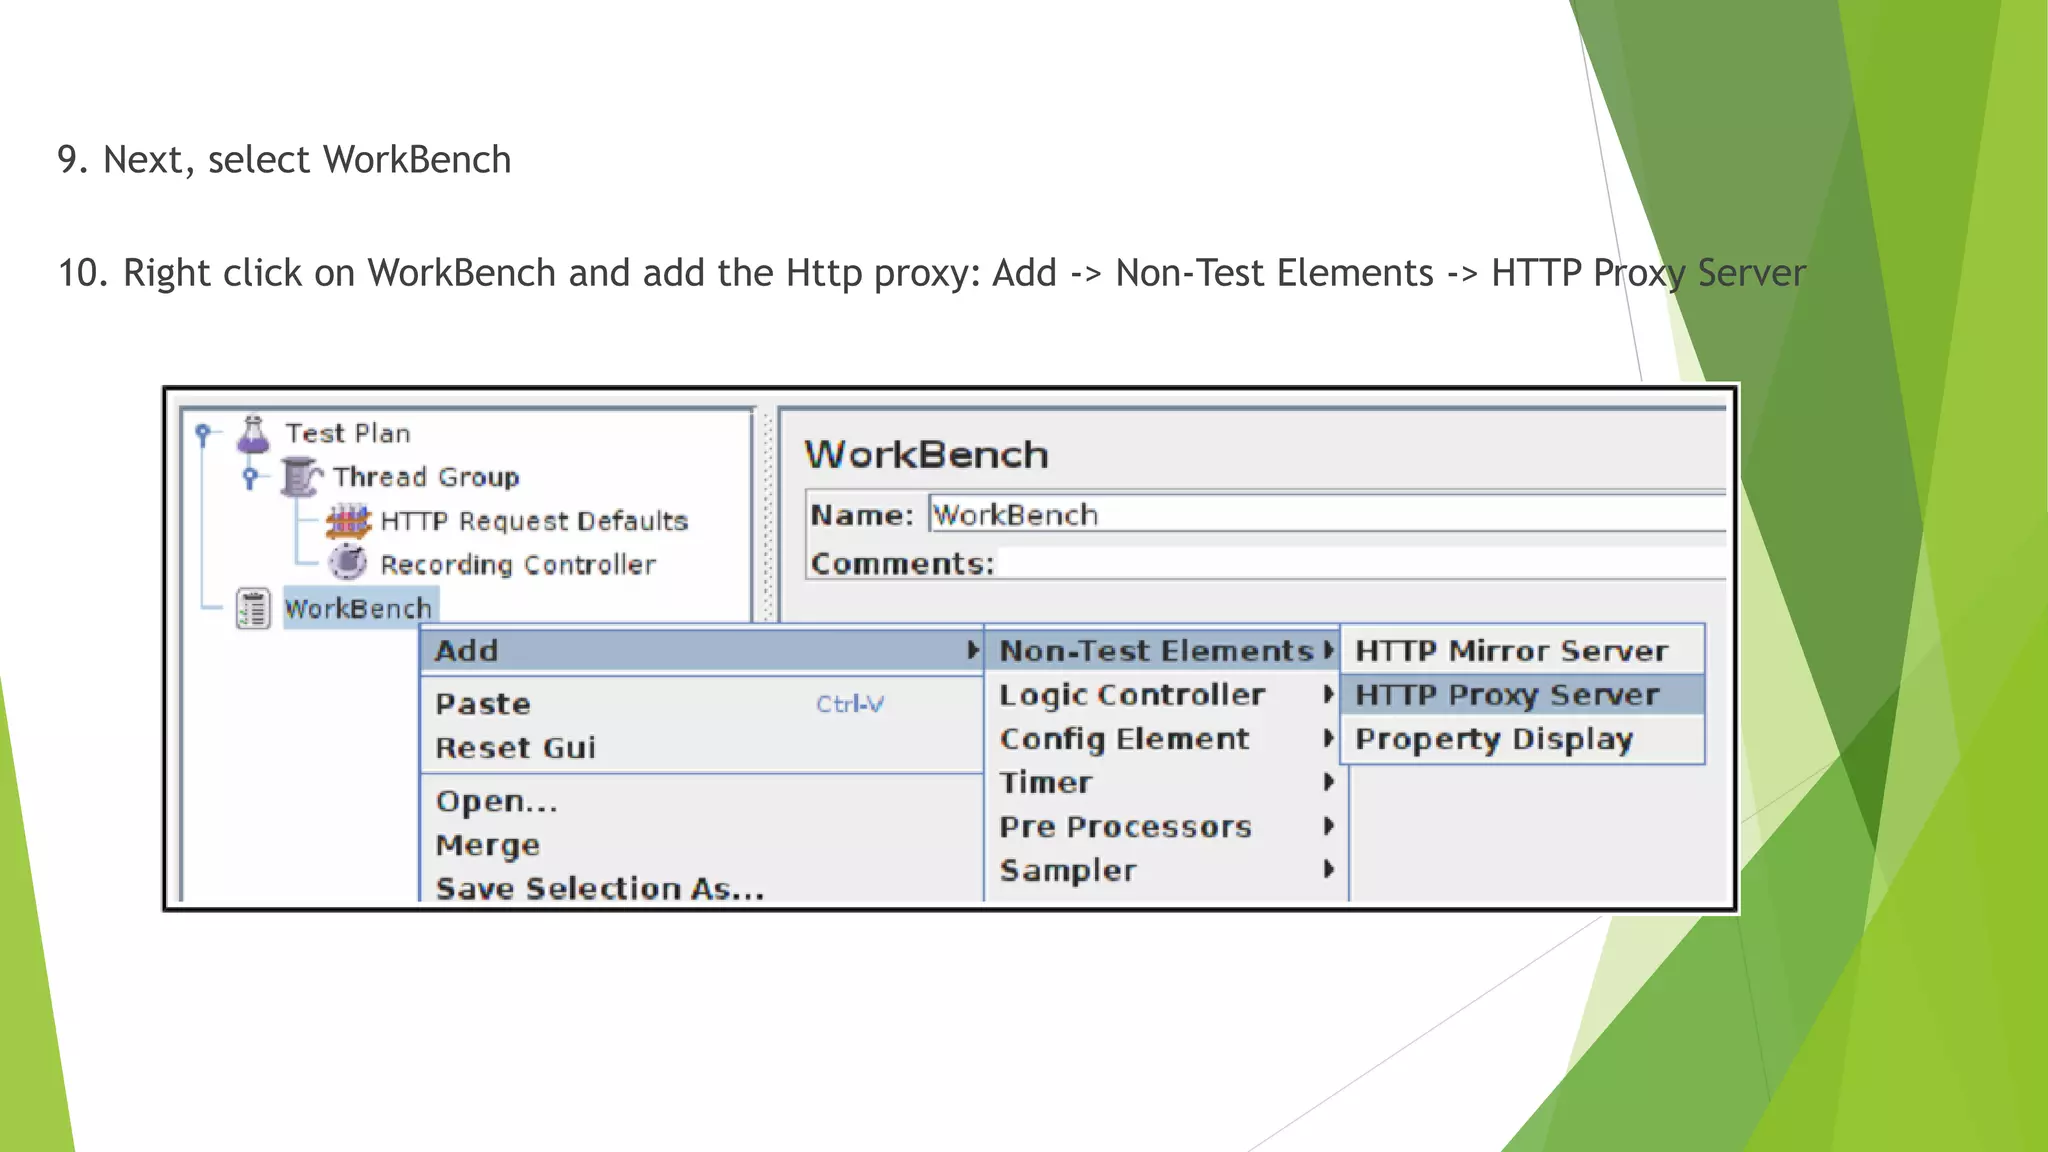Click the WorkBench clipboard icon
Image resolution: width=2048 pixels, height=1152 pixels.
pyautogui.click(x=253, y=608)
